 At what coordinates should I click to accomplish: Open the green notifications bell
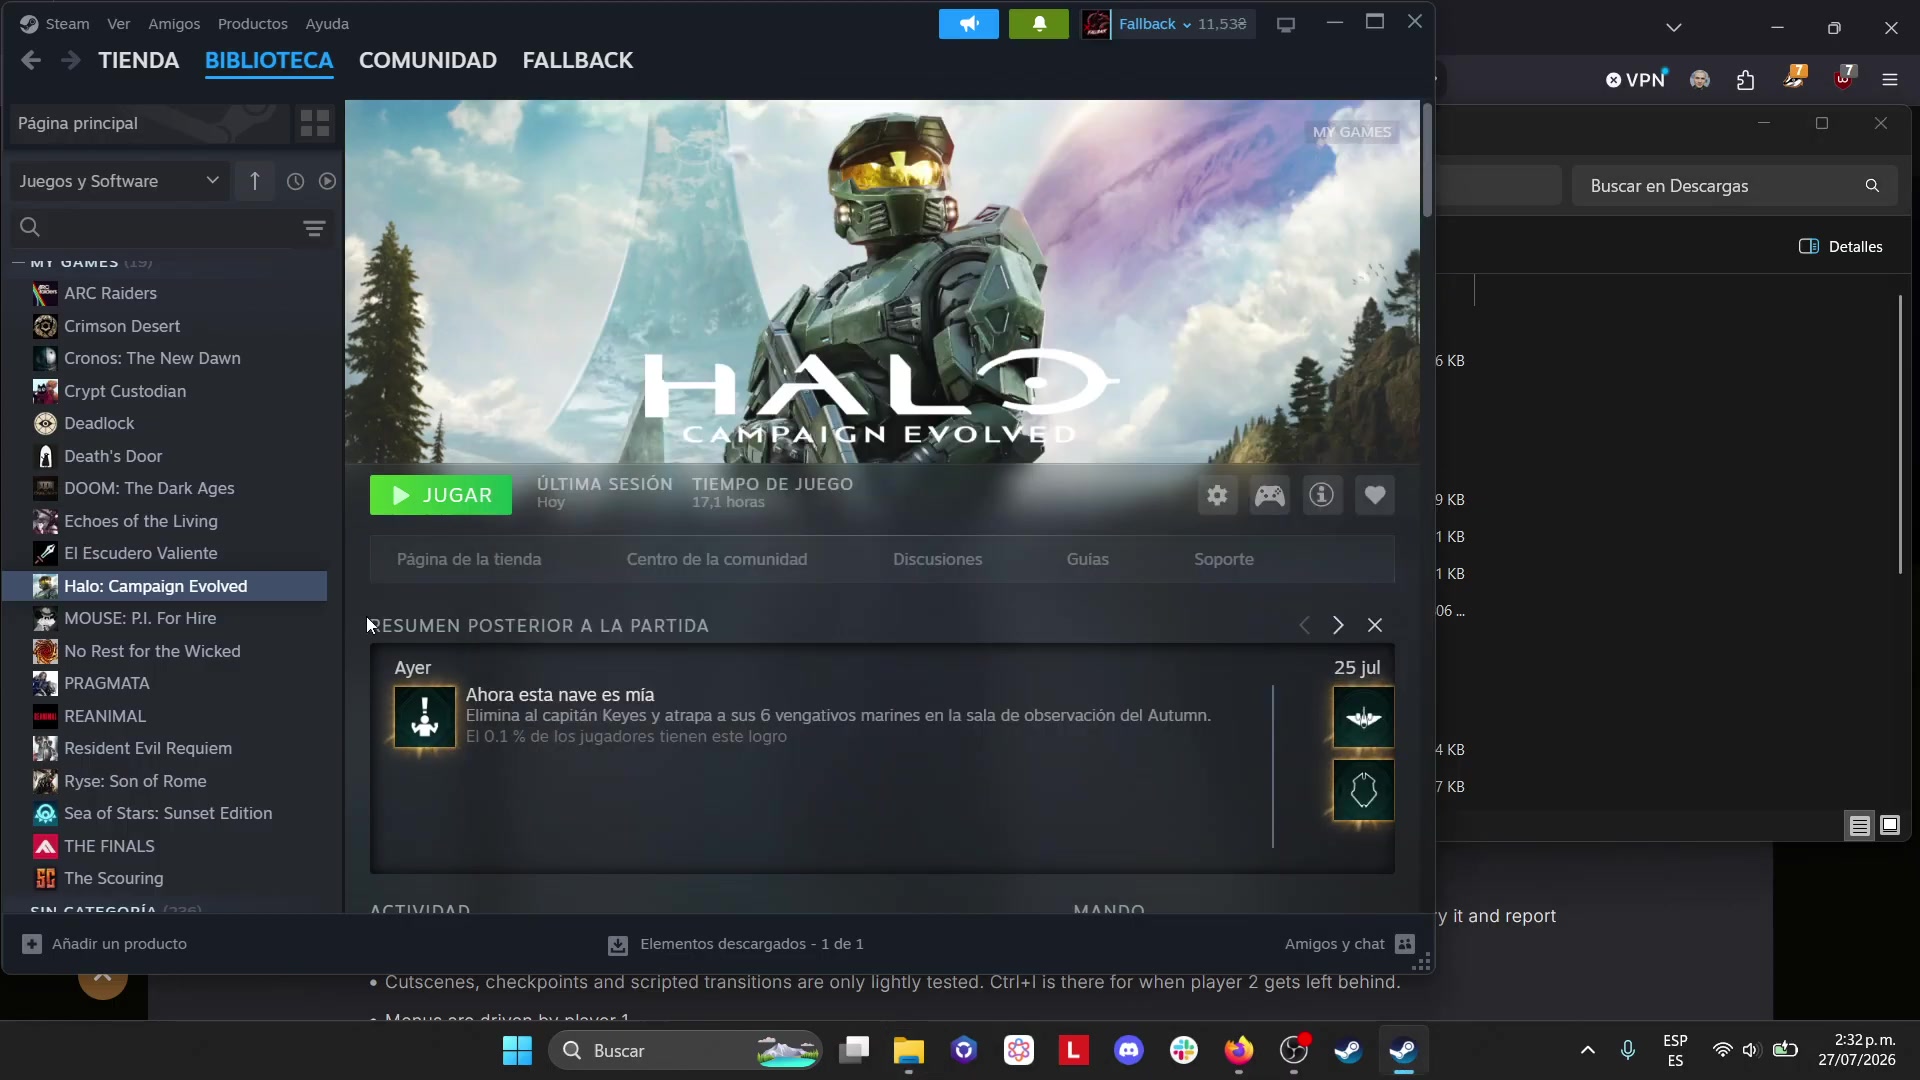click(1038, 24)
